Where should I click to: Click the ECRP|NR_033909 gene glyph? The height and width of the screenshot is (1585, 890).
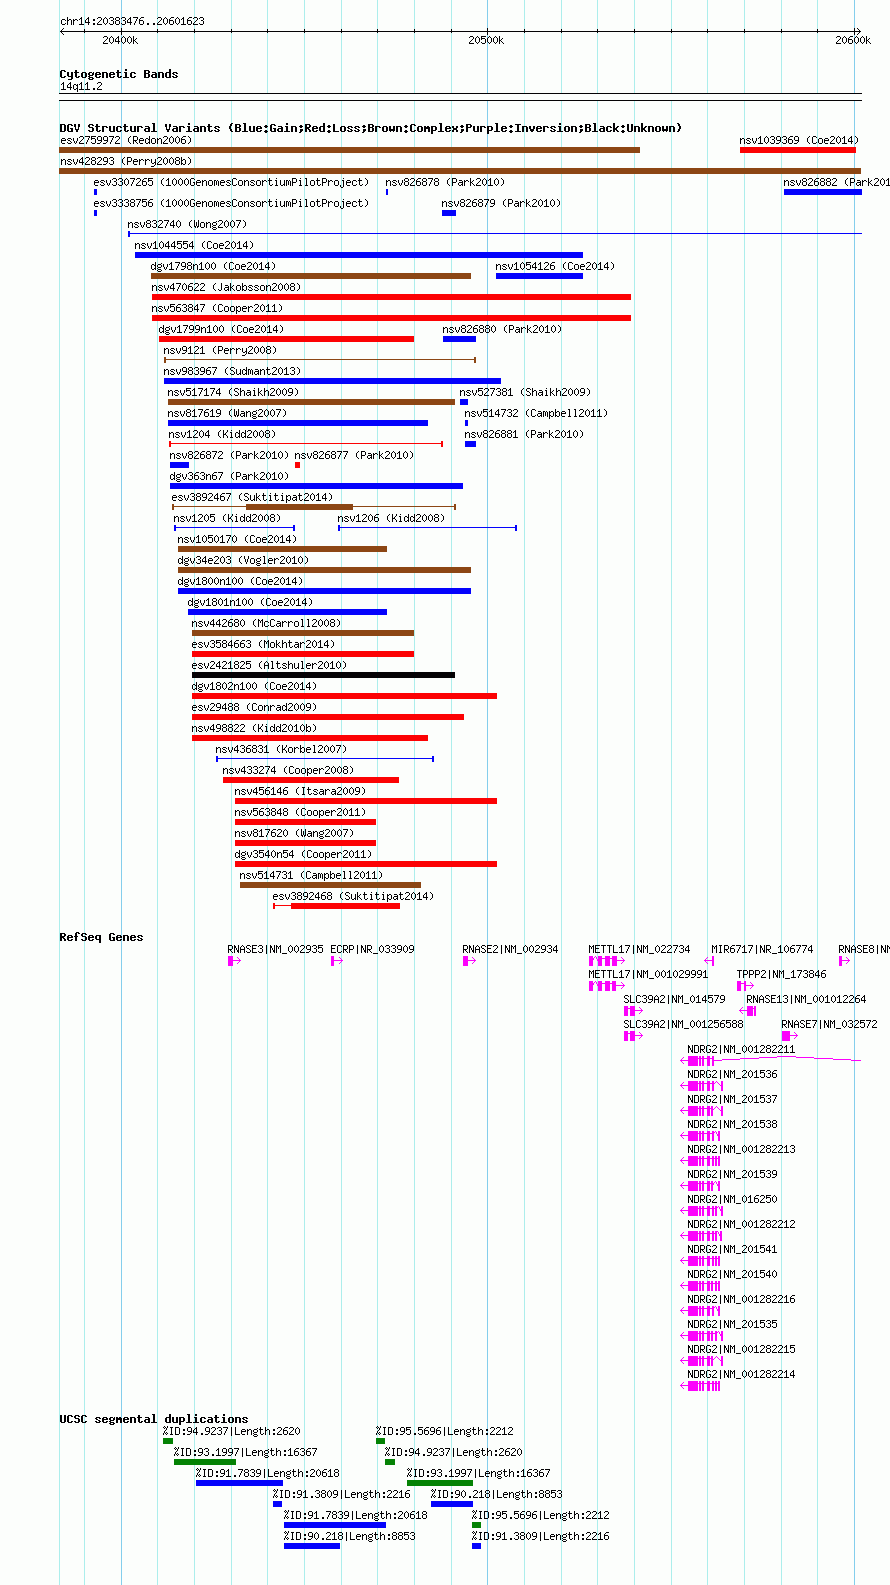[337, 961]
